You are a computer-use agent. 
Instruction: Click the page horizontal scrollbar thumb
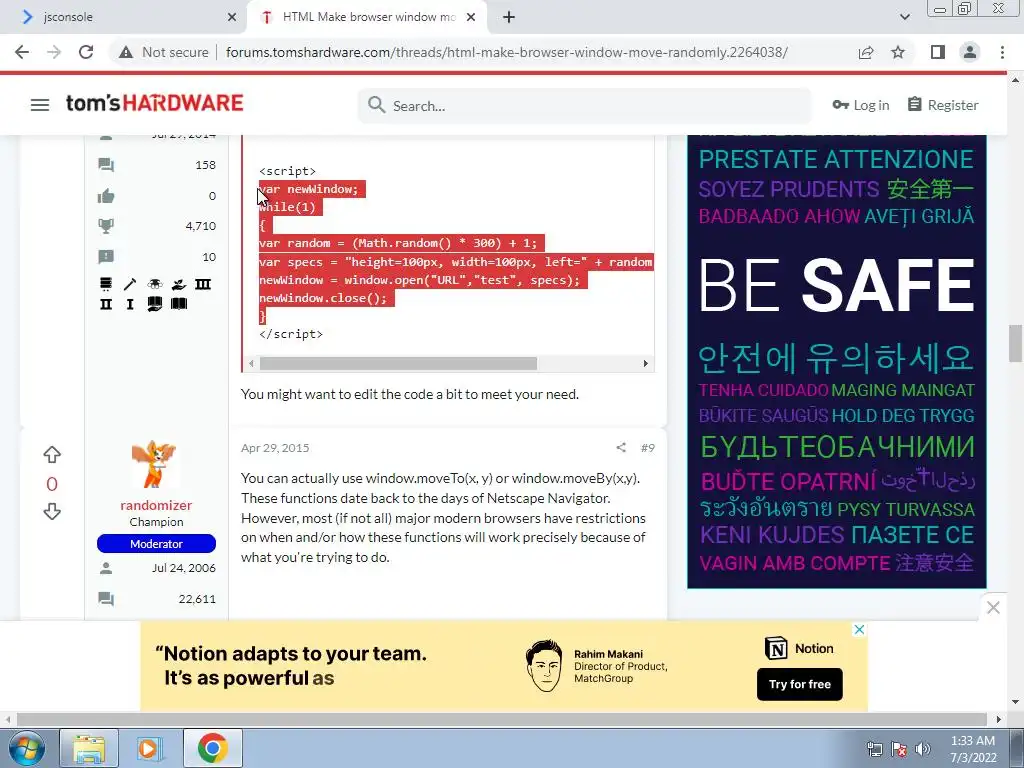click(502, 720)
